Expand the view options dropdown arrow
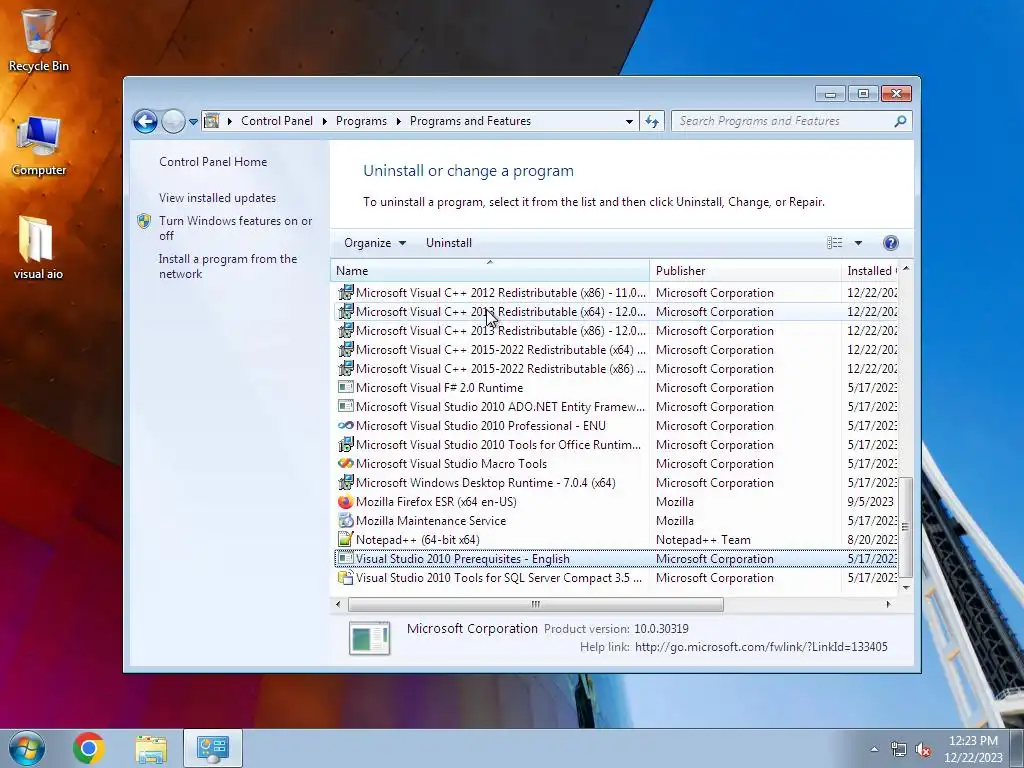 point(858,243)
